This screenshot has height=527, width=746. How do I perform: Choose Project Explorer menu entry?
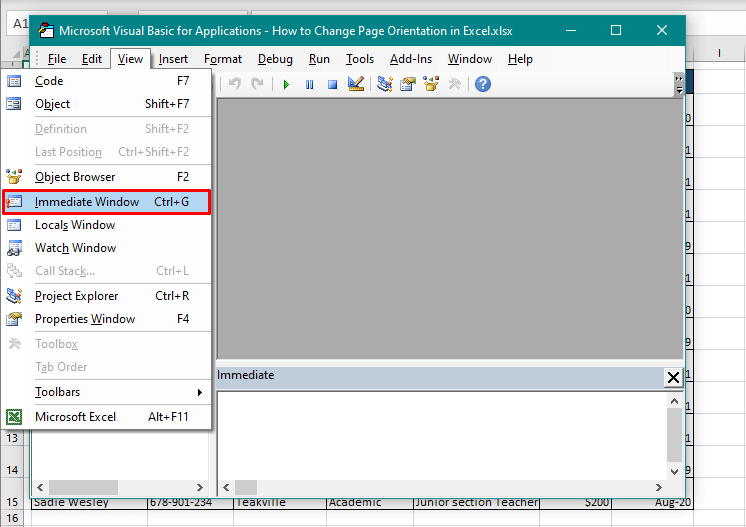coord(107,296)
